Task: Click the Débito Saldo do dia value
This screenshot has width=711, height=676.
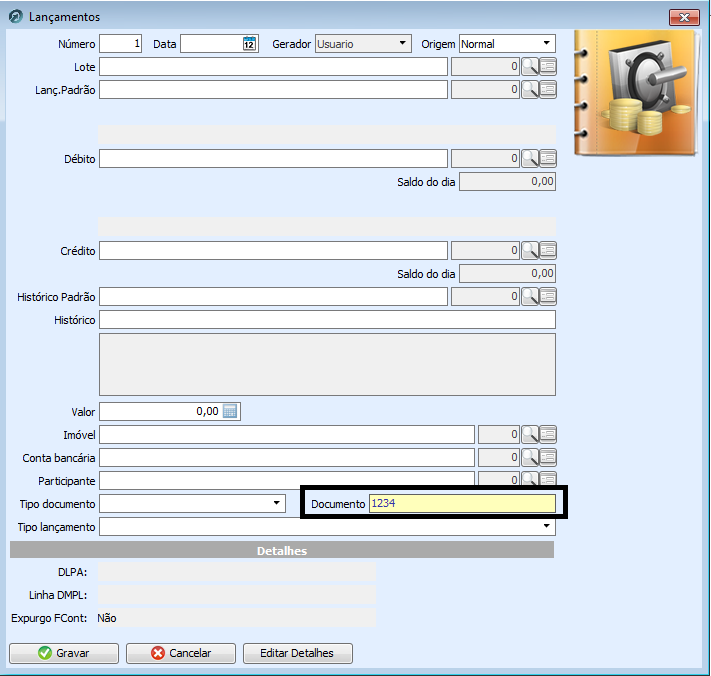Action: coord(507,181)
